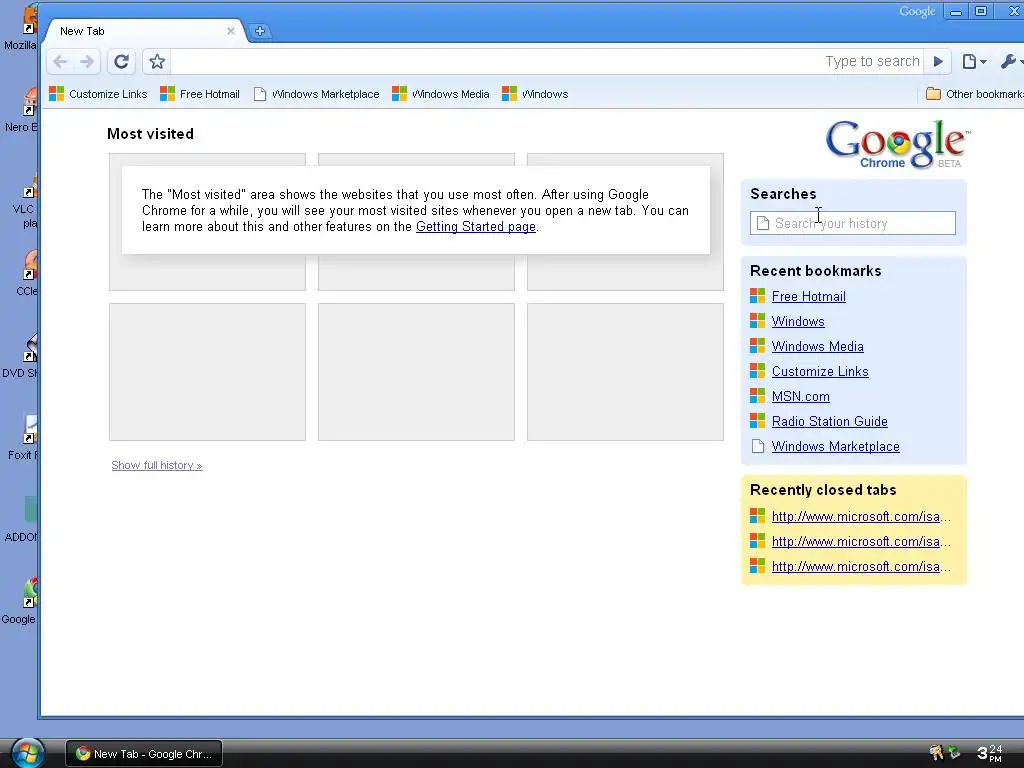Open Windows link in Recent bookmarks
The width and height of the screenshot is (1024, 768).
798,321
